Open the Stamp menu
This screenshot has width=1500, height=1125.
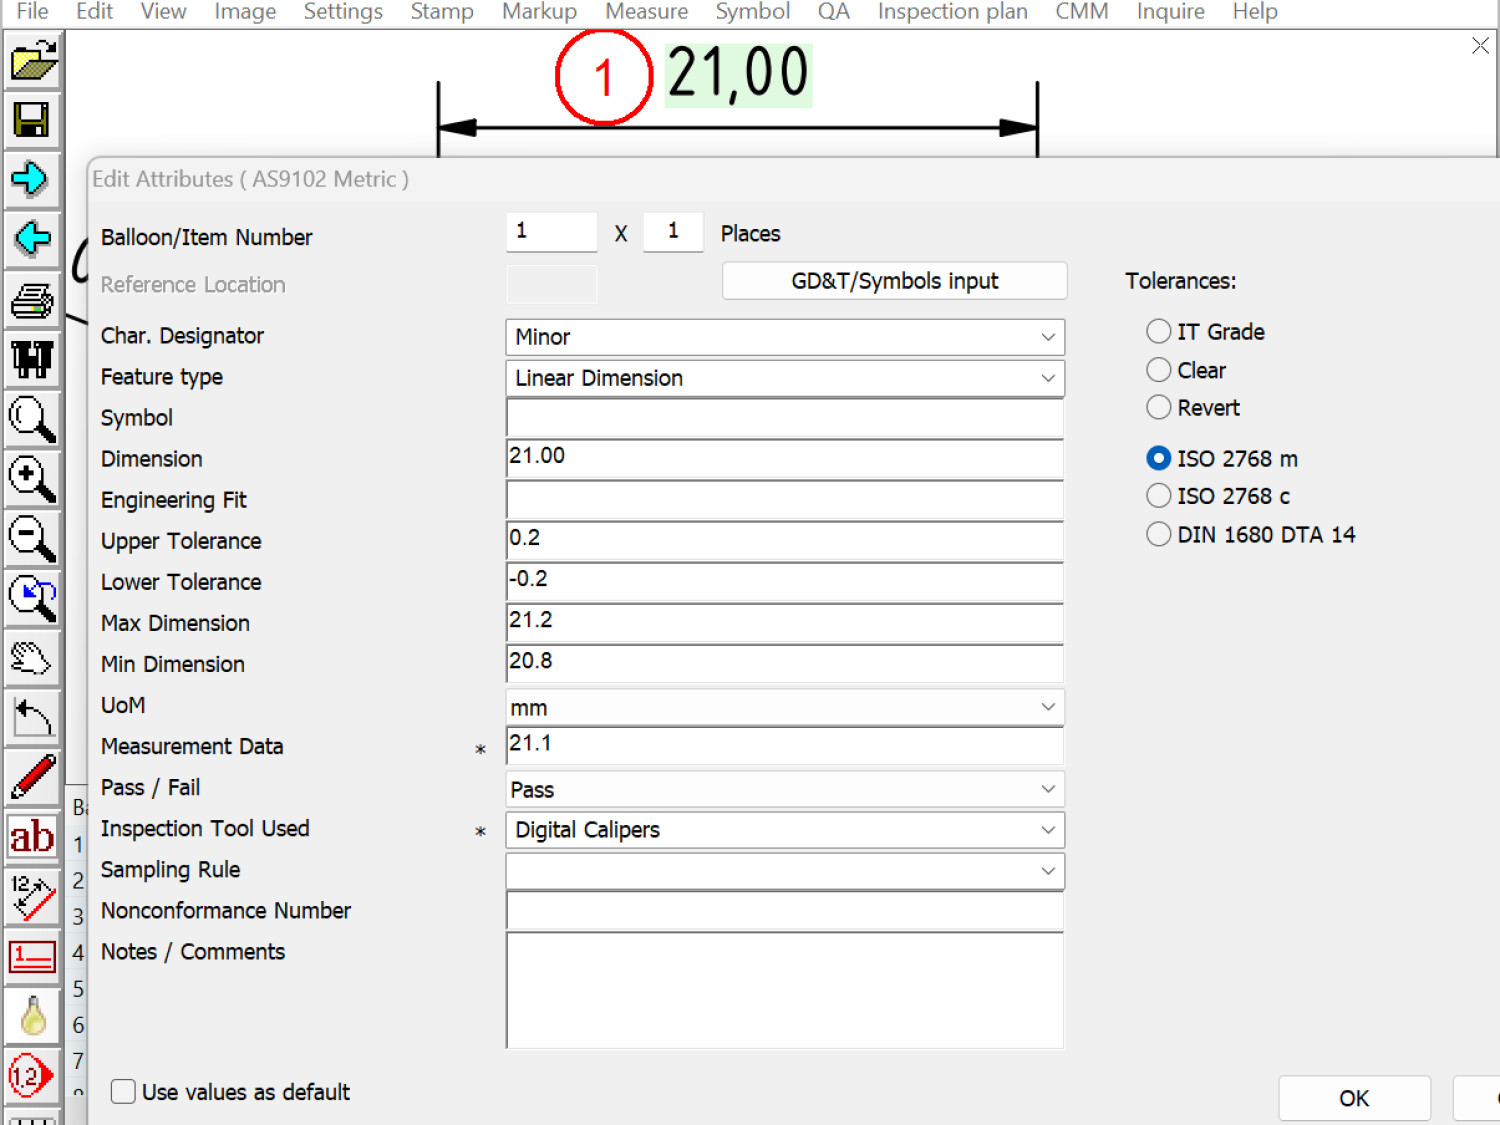[442, 11]
